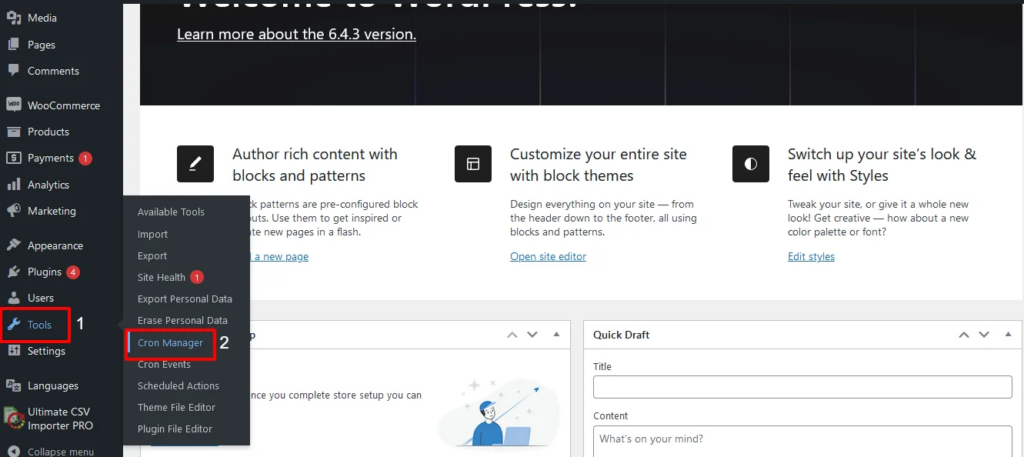
Task: Open Scheduled Actions submenu item
Action: [178, 386]
